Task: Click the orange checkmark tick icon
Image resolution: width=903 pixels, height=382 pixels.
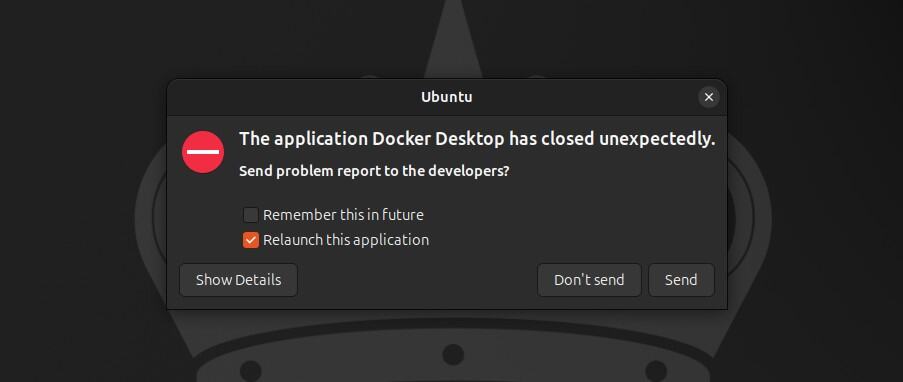Action: pyautogui.click(x=251, y=240)
